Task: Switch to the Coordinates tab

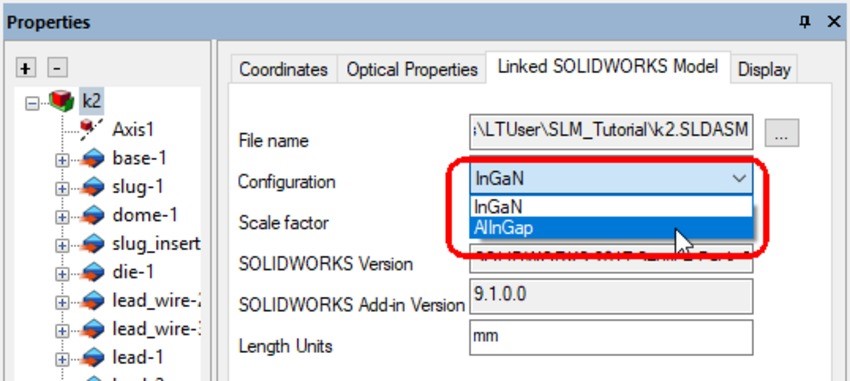Action: (284, 69)
